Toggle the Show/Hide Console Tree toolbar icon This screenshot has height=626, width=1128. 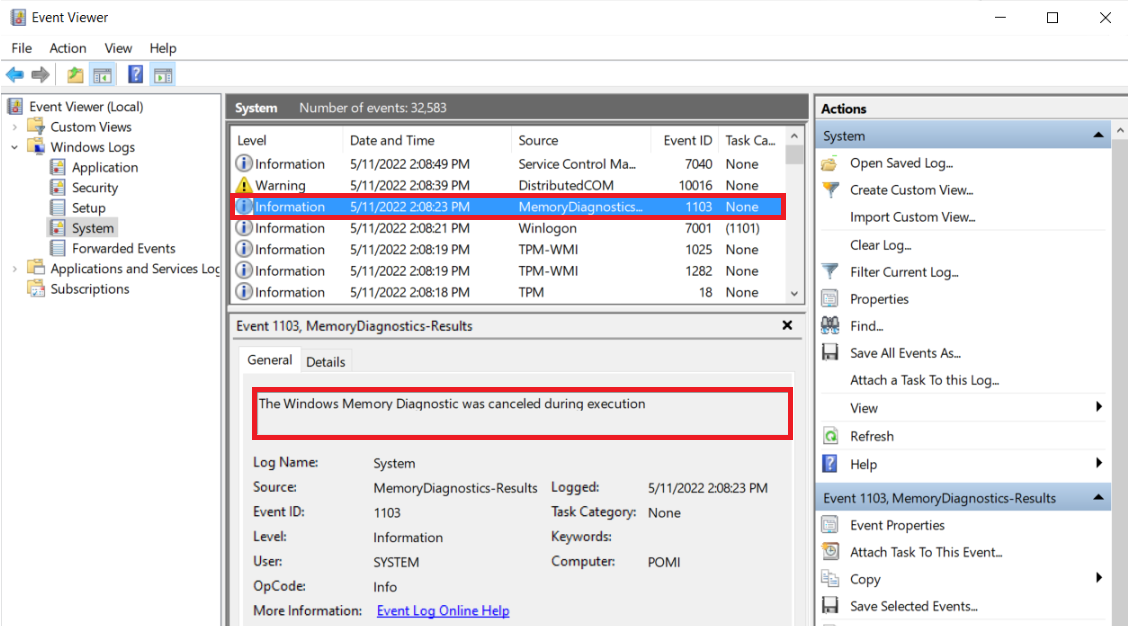coord(102,74)
